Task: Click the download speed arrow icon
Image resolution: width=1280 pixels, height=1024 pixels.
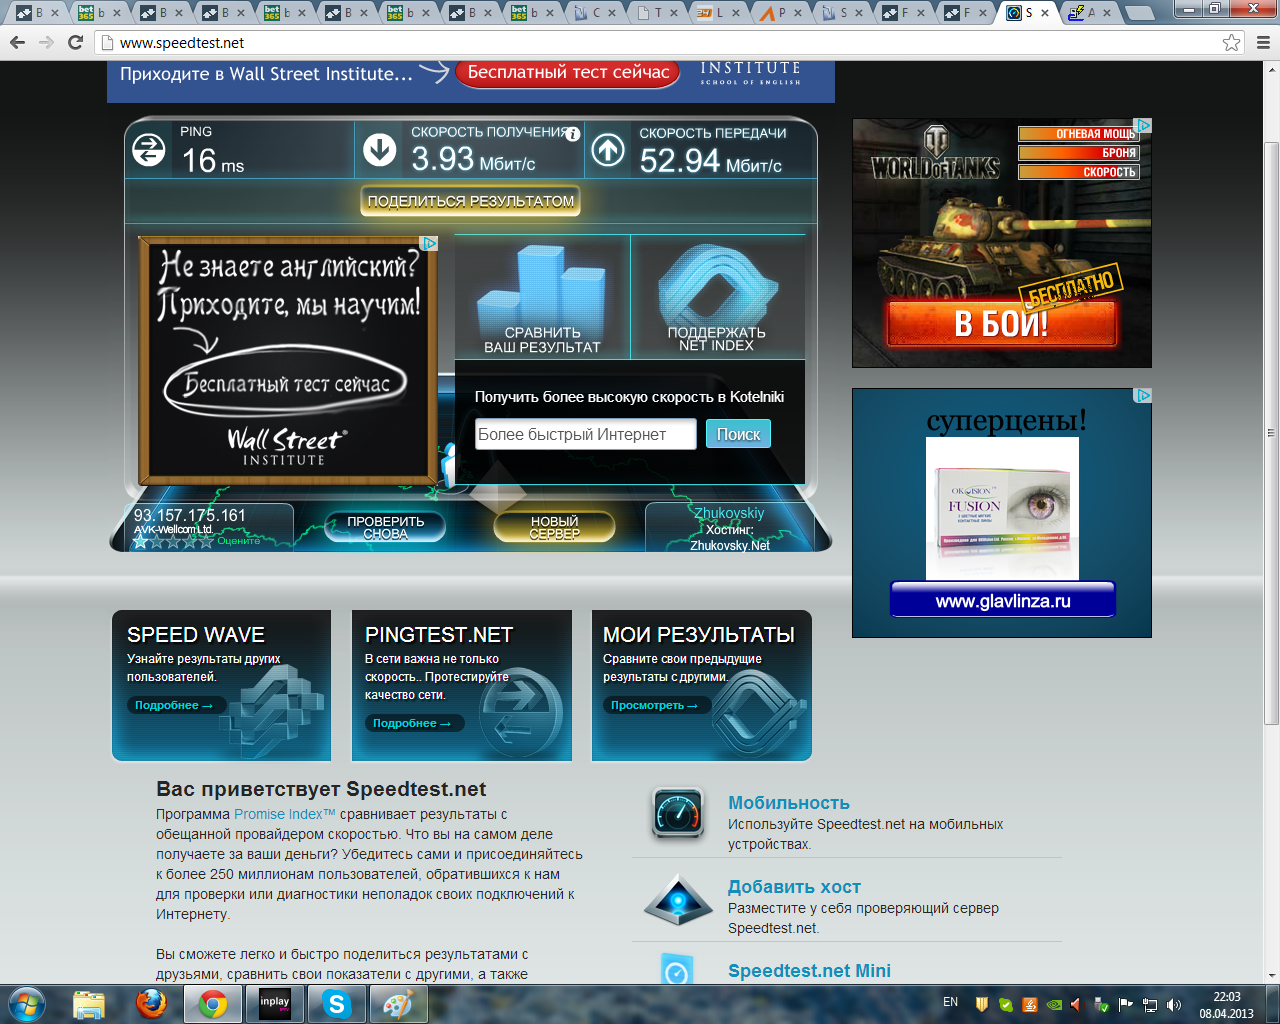Action: (x=379, y=150)
